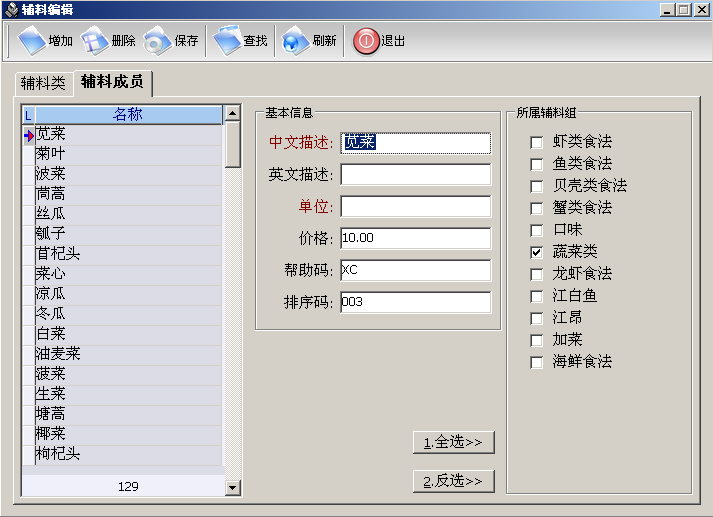Image resolution: width=713 pixels, height=517 pixels.
Task: Uncheck the 蔬菜类 checkbox
Action: tap(537, 252)
